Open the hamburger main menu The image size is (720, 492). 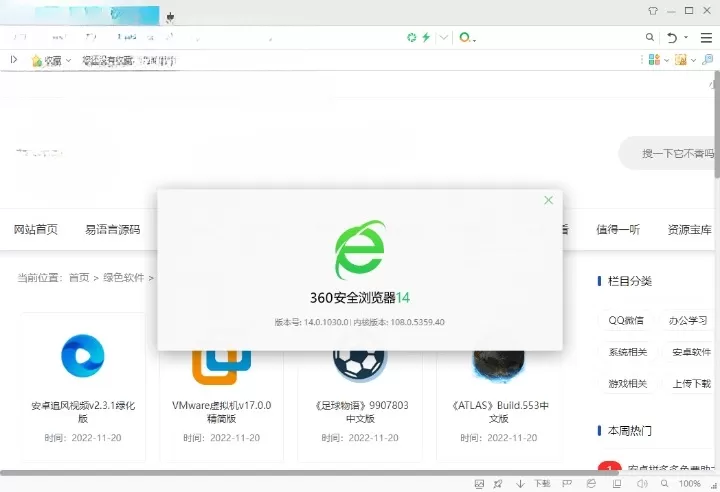(706, 38)
